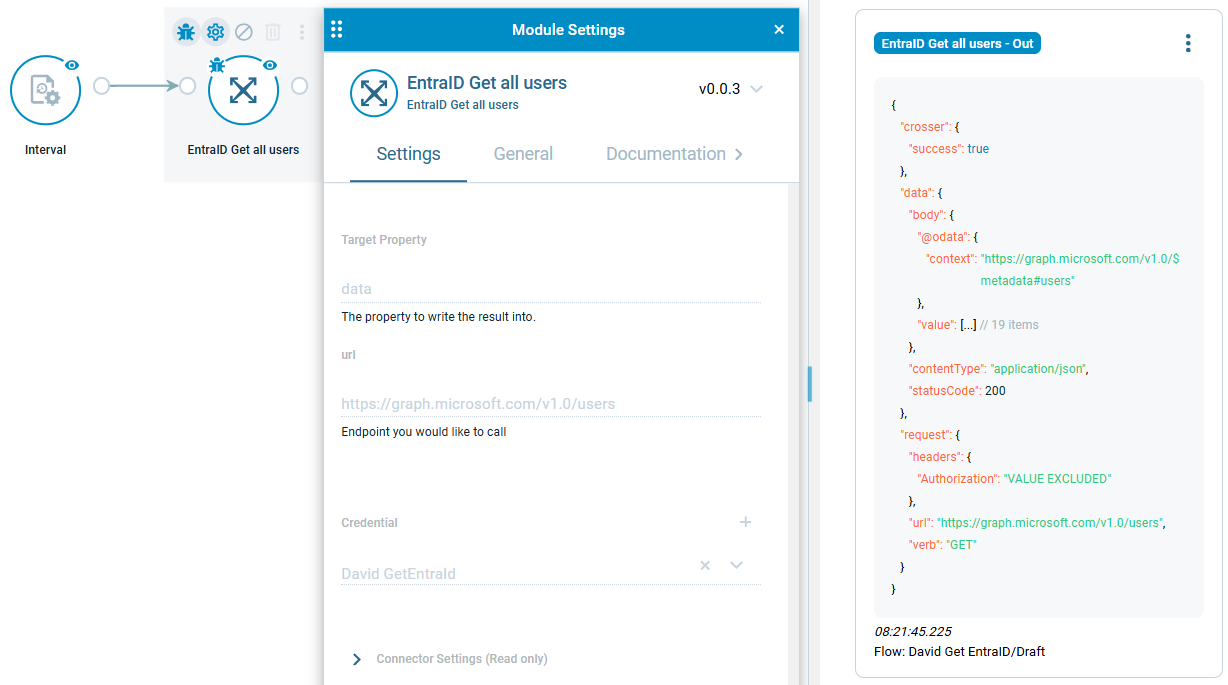Expand Connector Settings (Read only) section
1228x685 pixels.
(x=357, y=659)
